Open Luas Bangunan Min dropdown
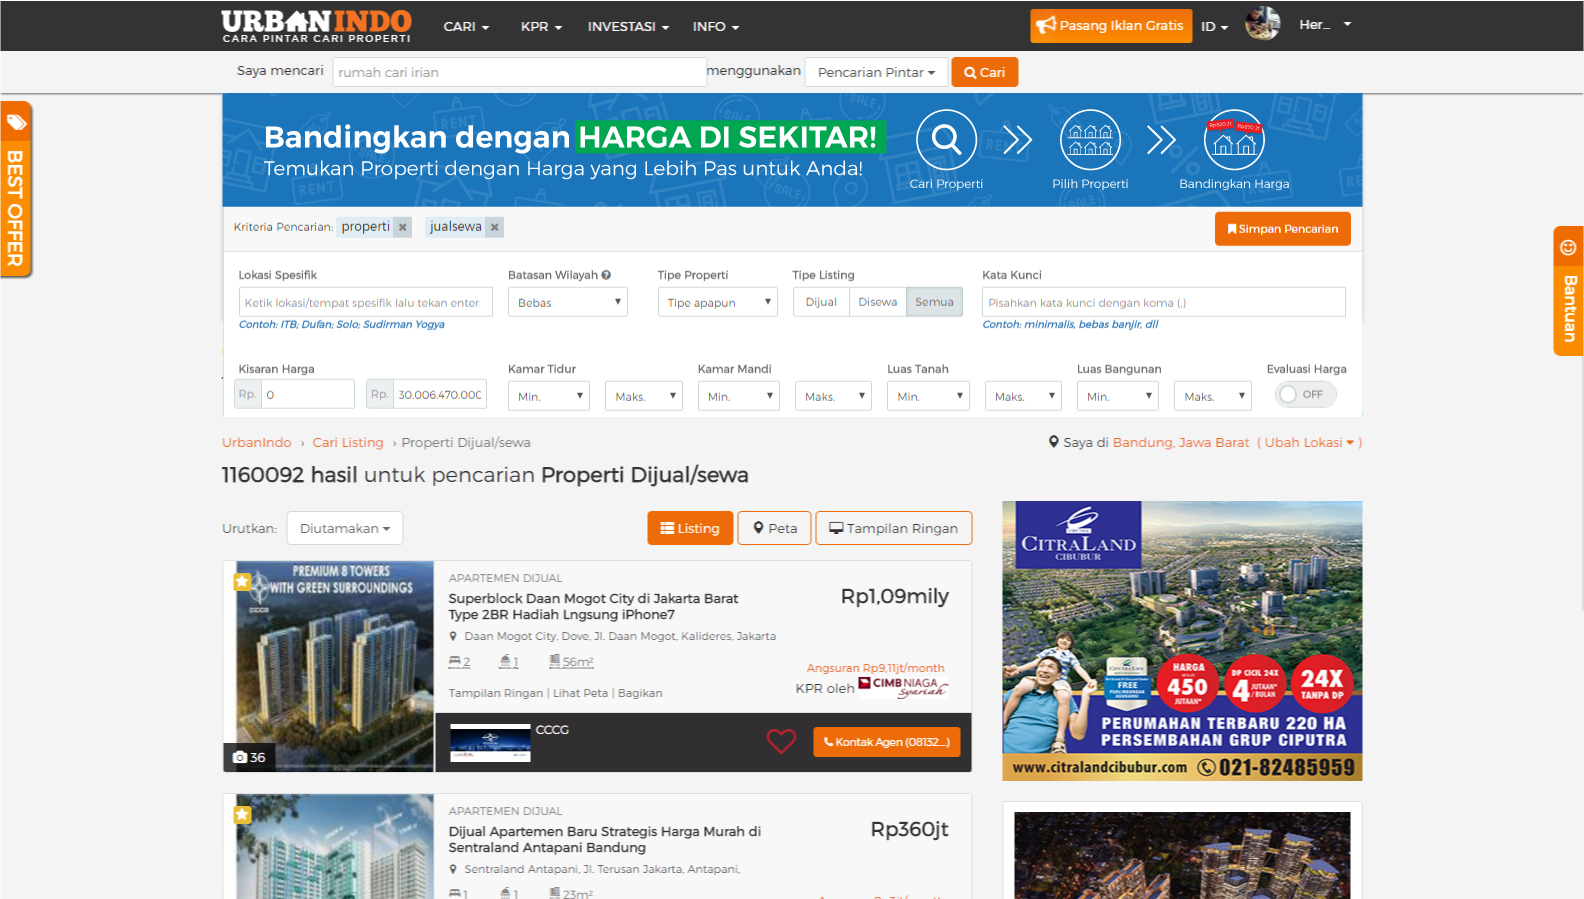 click(1118, 396)
